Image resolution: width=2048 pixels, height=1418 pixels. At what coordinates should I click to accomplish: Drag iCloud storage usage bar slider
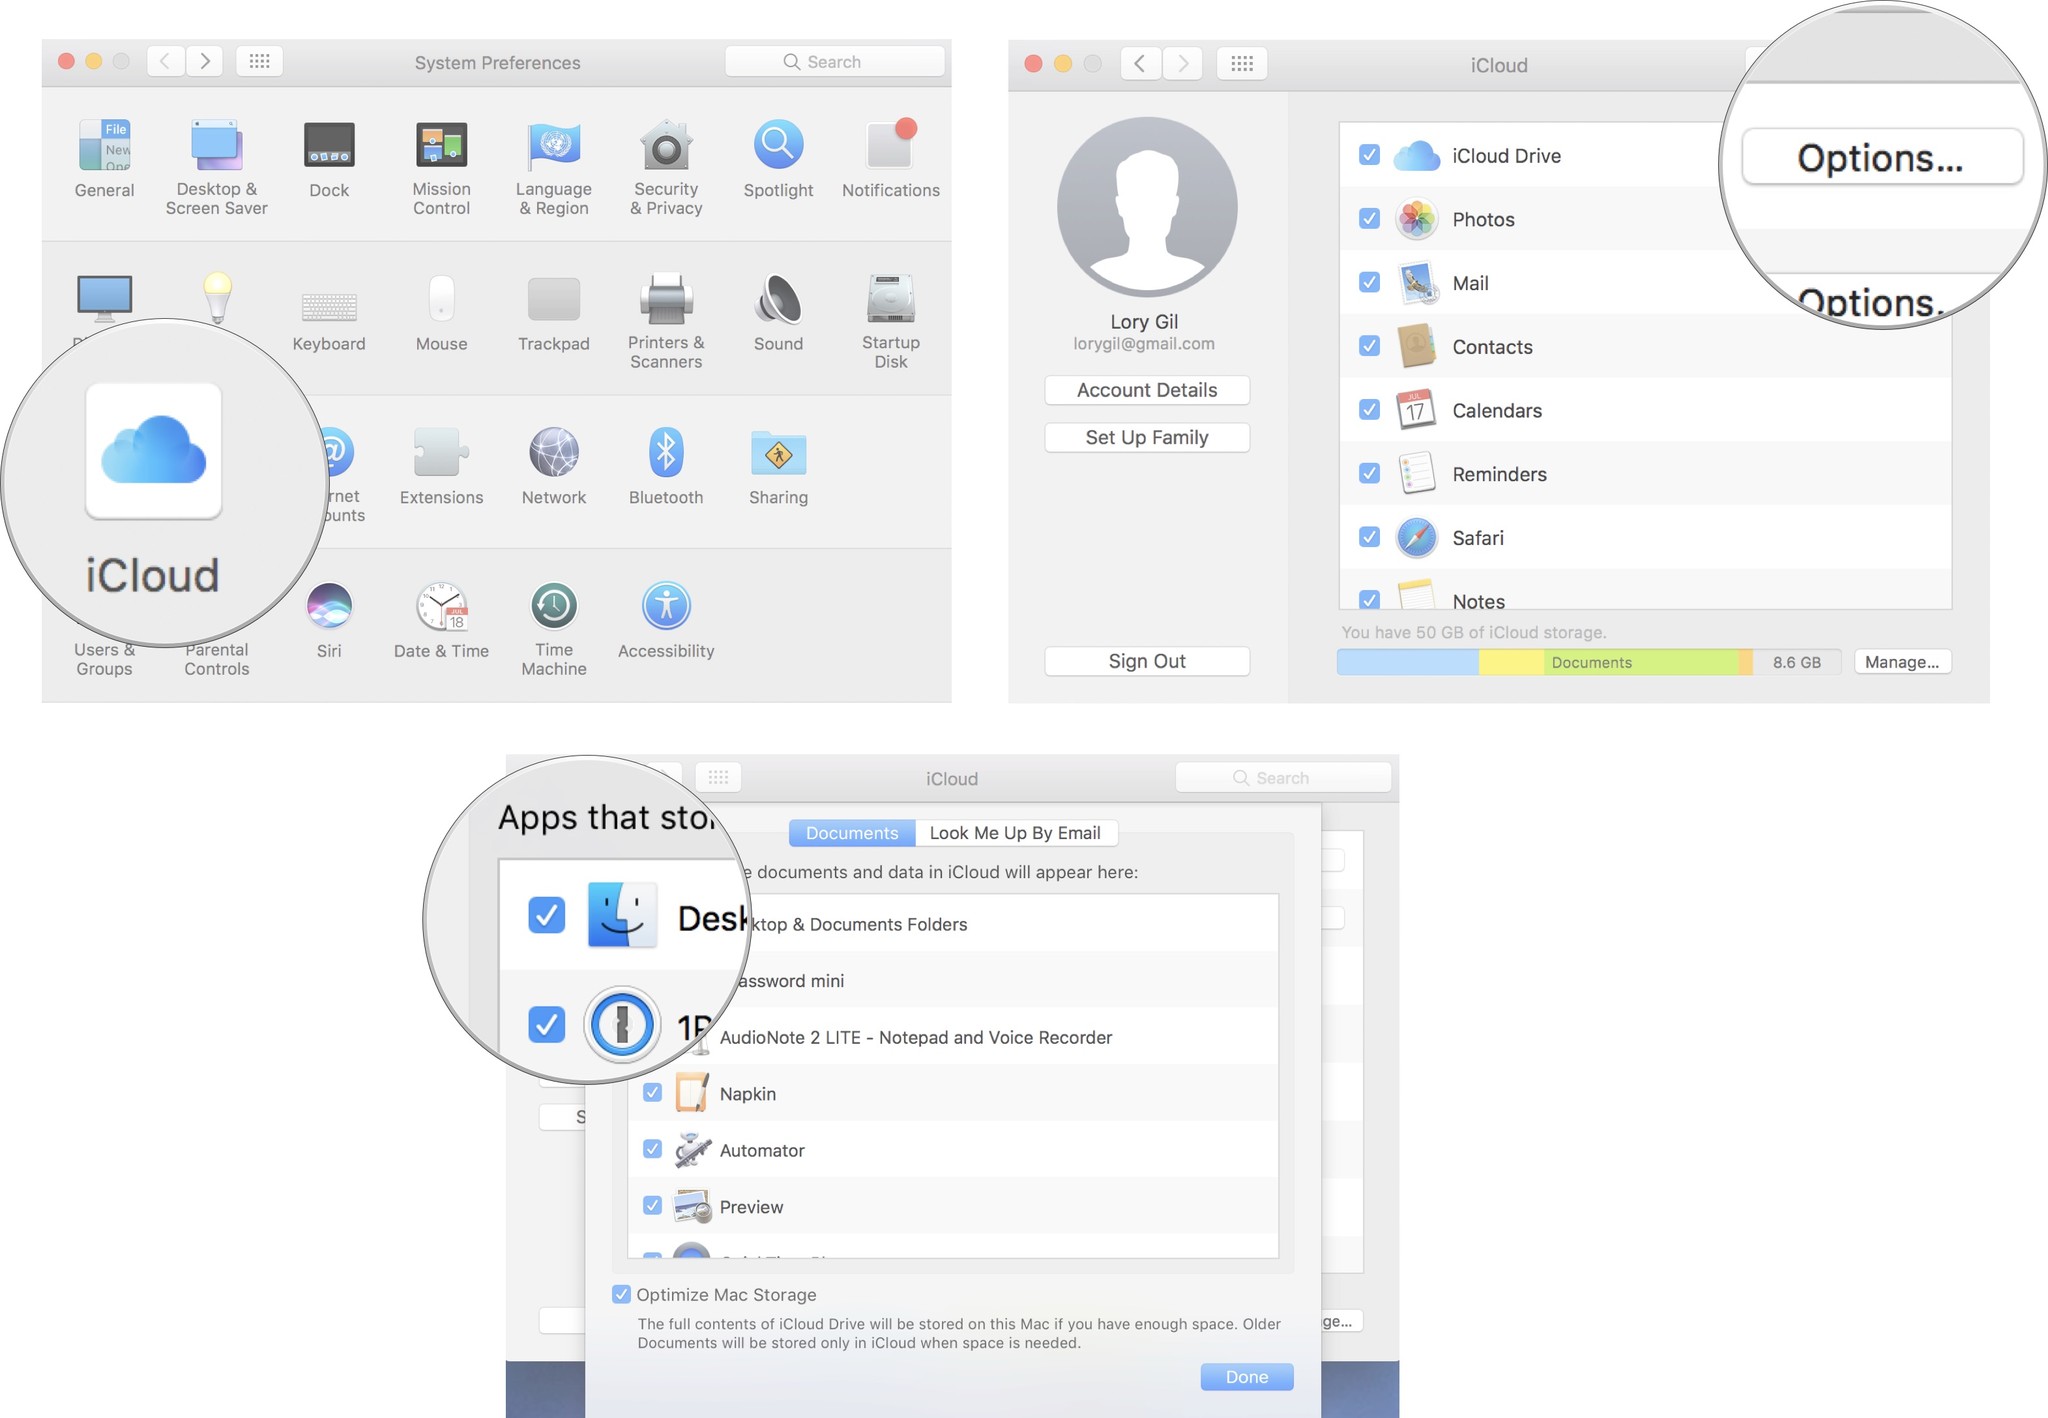(x=1597, y=662)
